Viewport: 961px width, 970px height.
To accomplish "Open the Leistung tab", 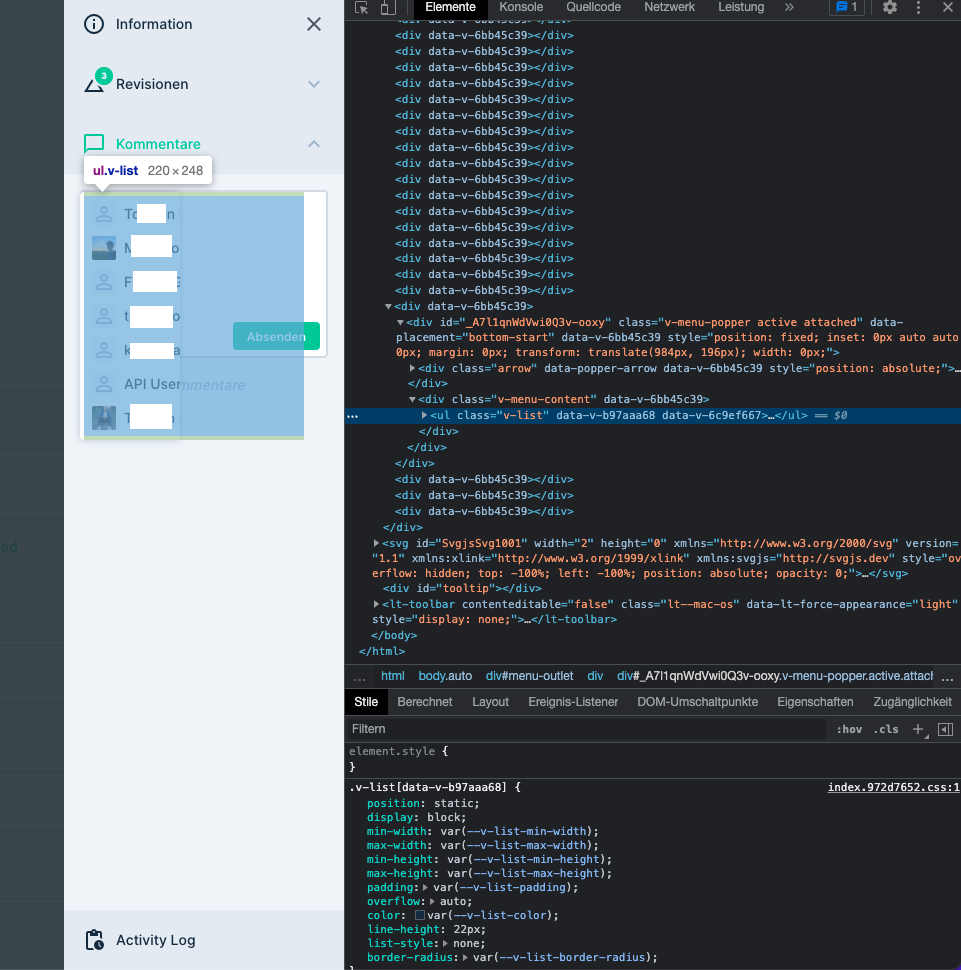I will pyautogui.click(x=741, y=7).
